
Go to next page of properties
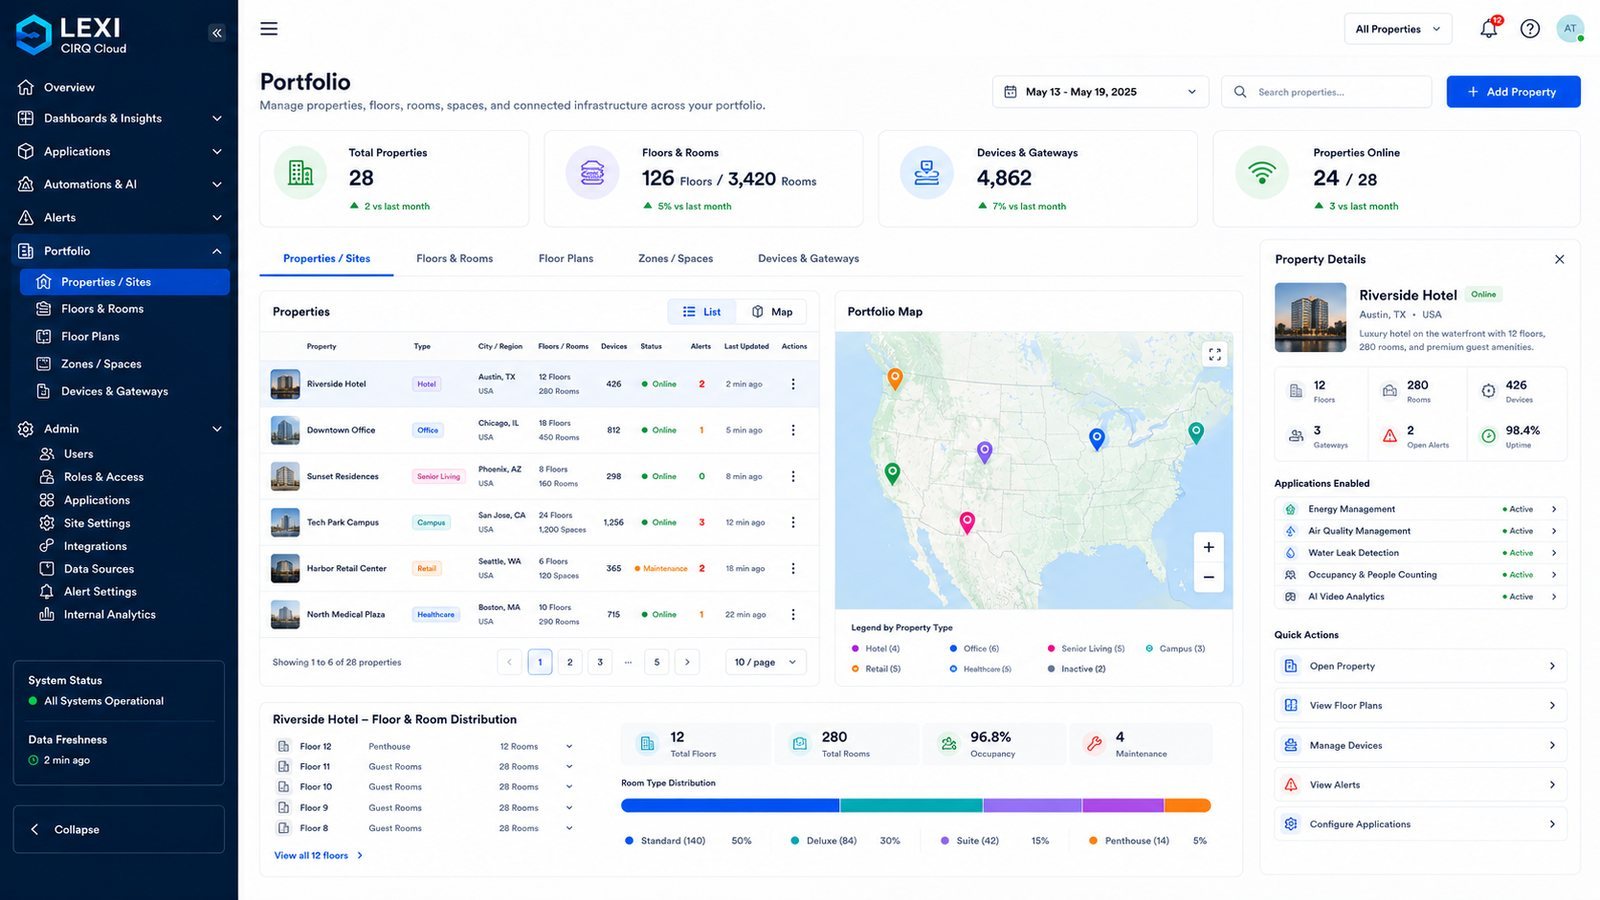point(687,662)
